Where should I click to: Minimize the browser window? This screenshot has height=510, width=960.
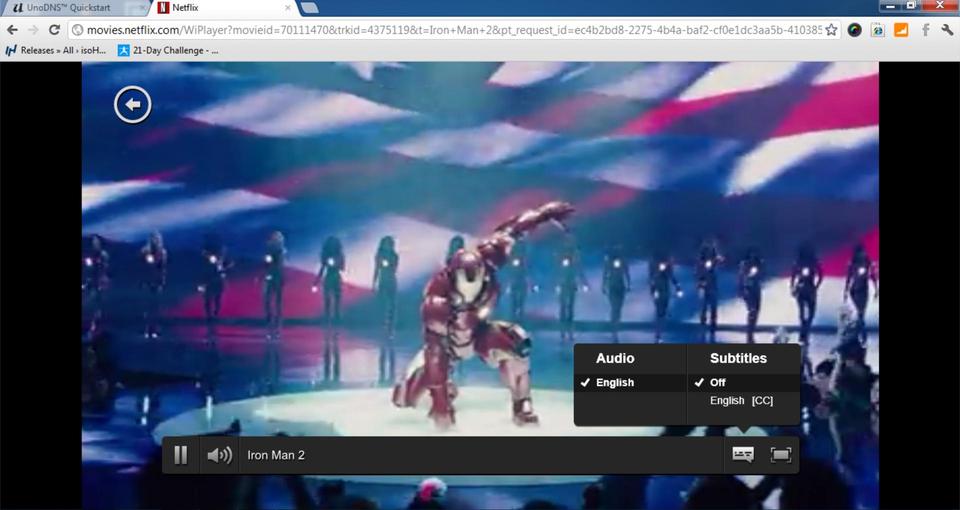point(891,6)
